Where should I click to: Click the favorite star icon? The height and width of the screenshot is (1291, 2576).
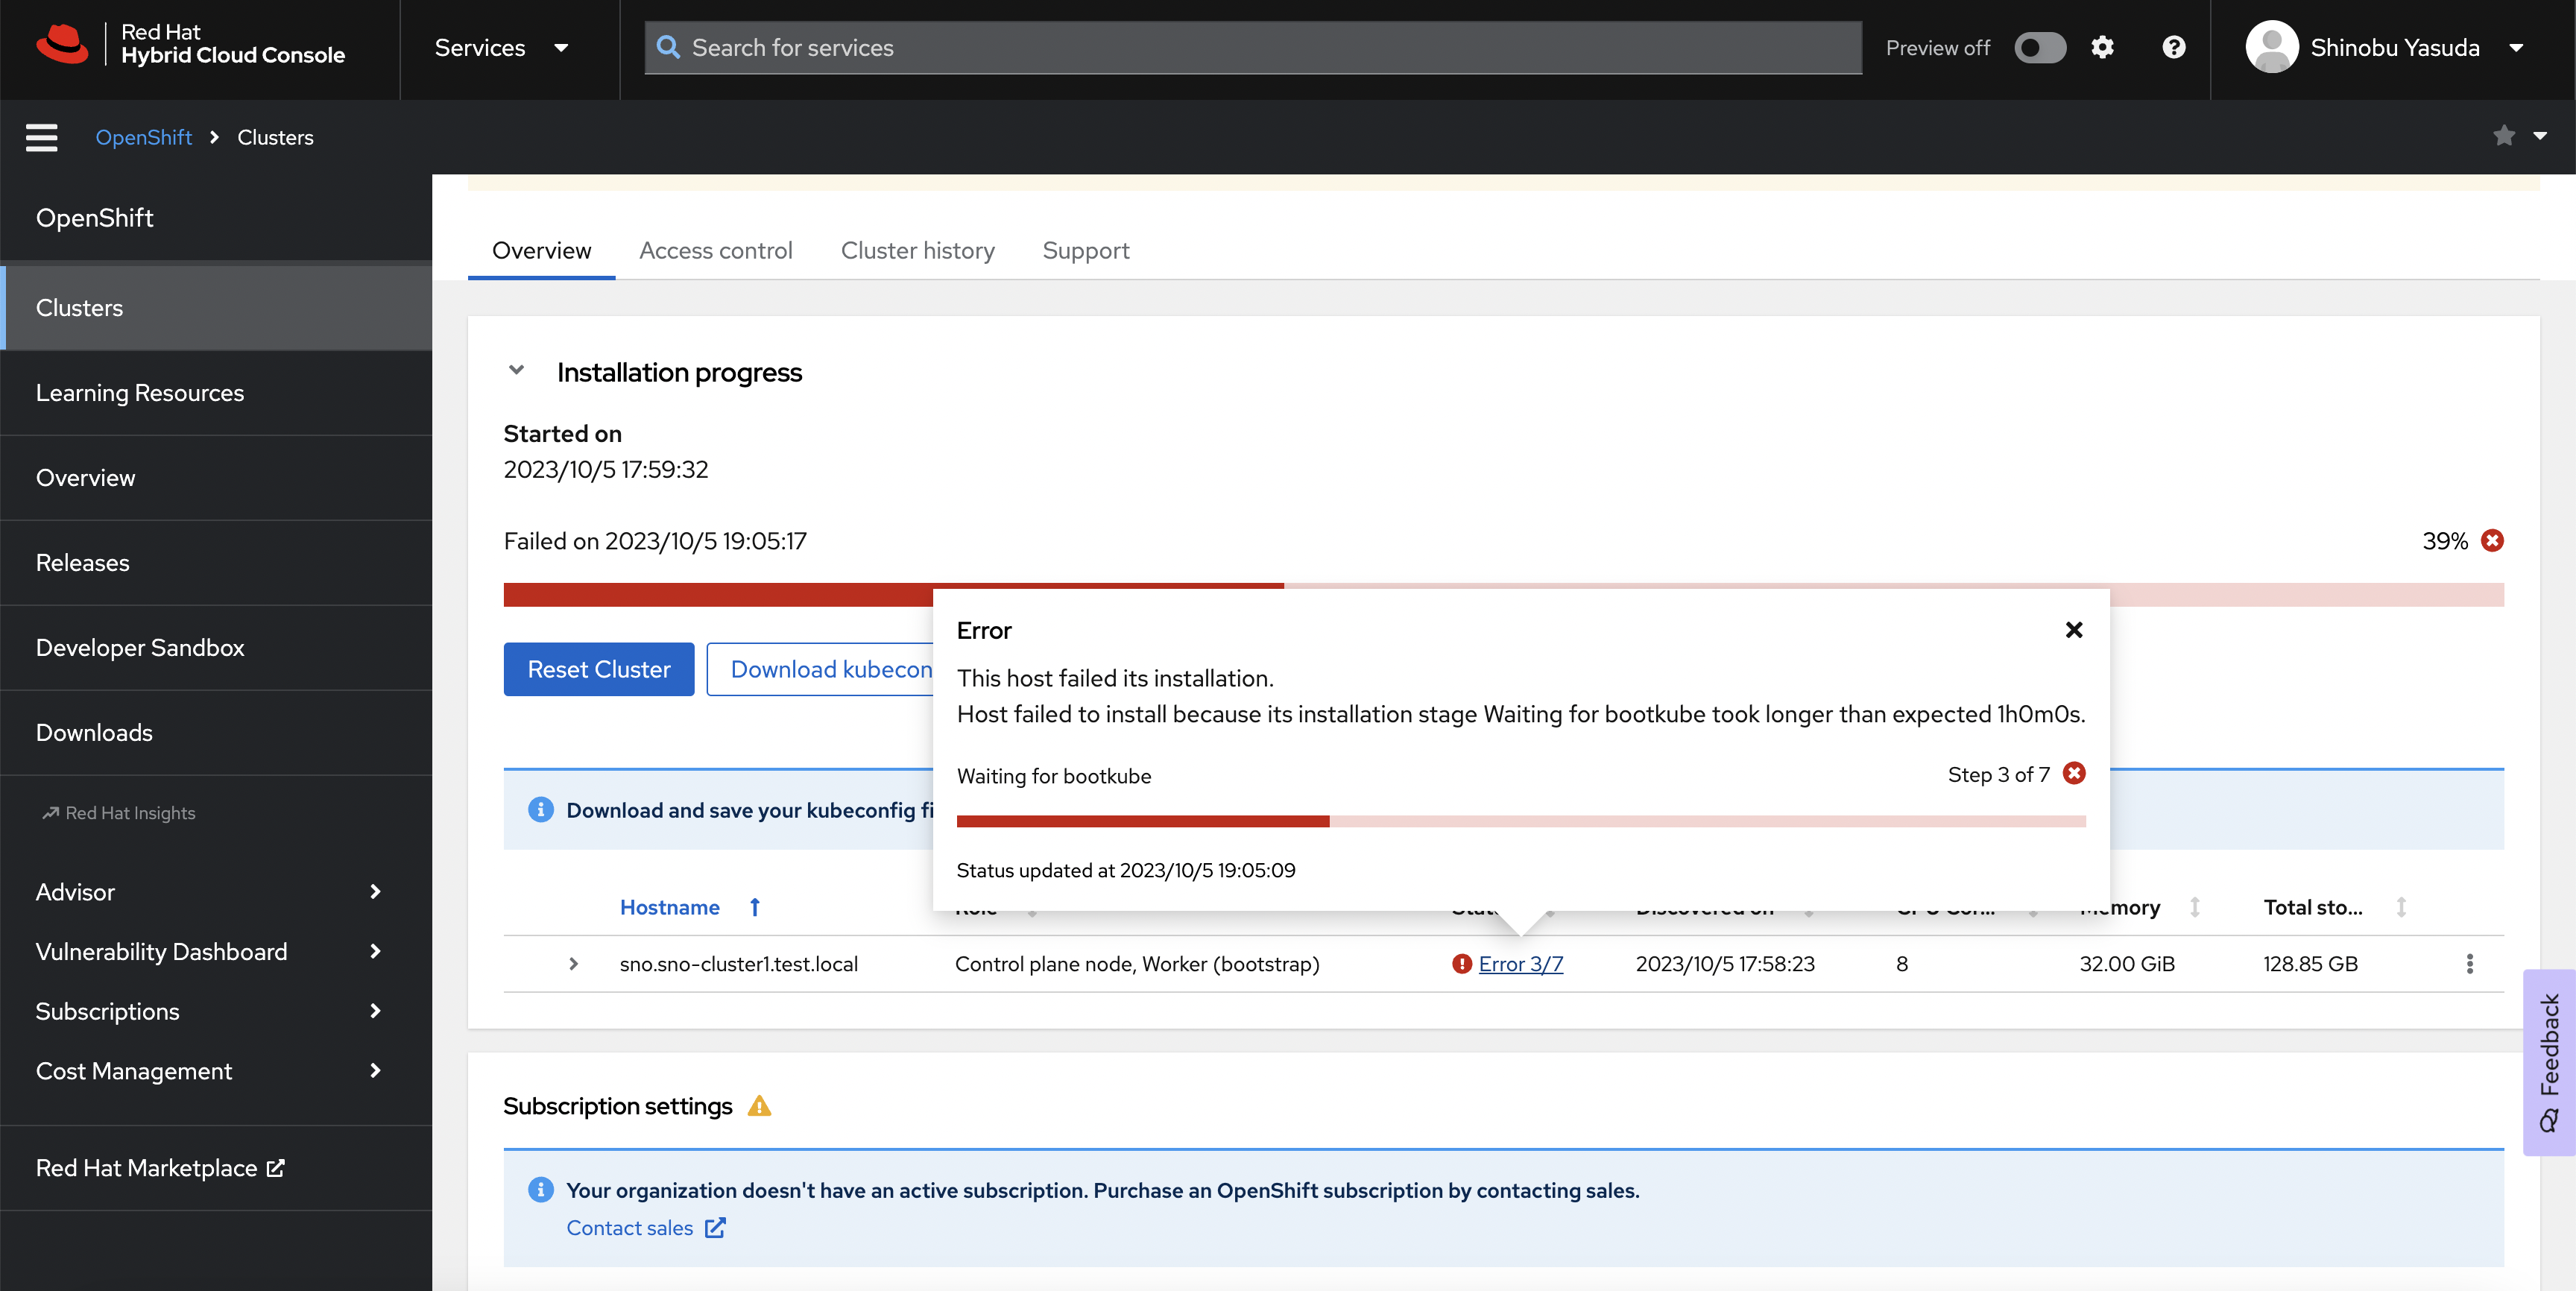2504,136
